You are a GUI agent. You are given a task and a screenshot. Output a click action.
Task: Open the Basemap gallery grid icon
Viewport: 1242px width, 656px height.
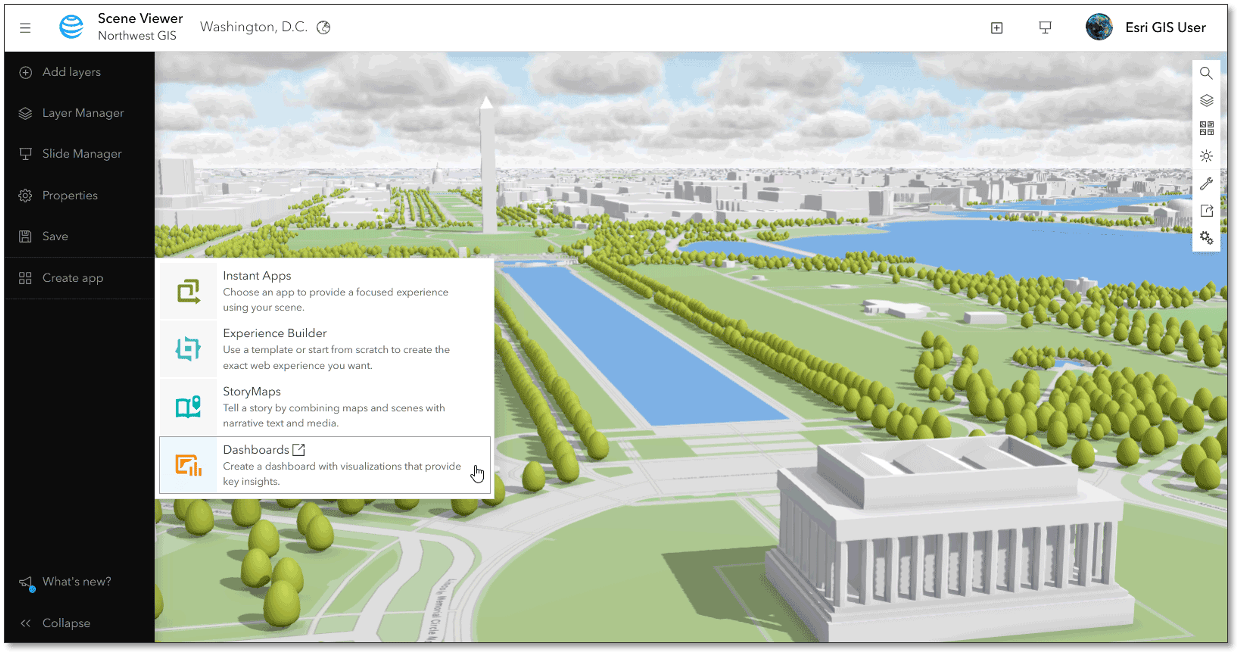click(x=1207, y=128)
